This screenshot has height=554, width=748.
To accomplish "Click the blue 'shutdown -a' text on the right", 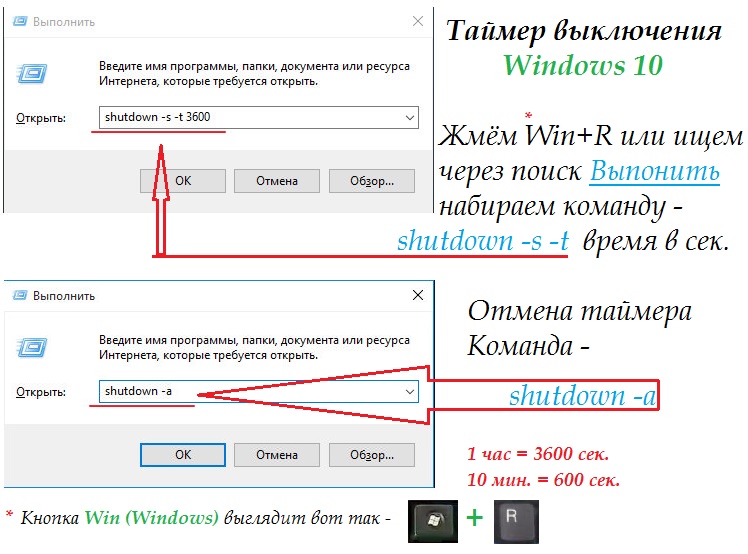I will tap(582, 396).
